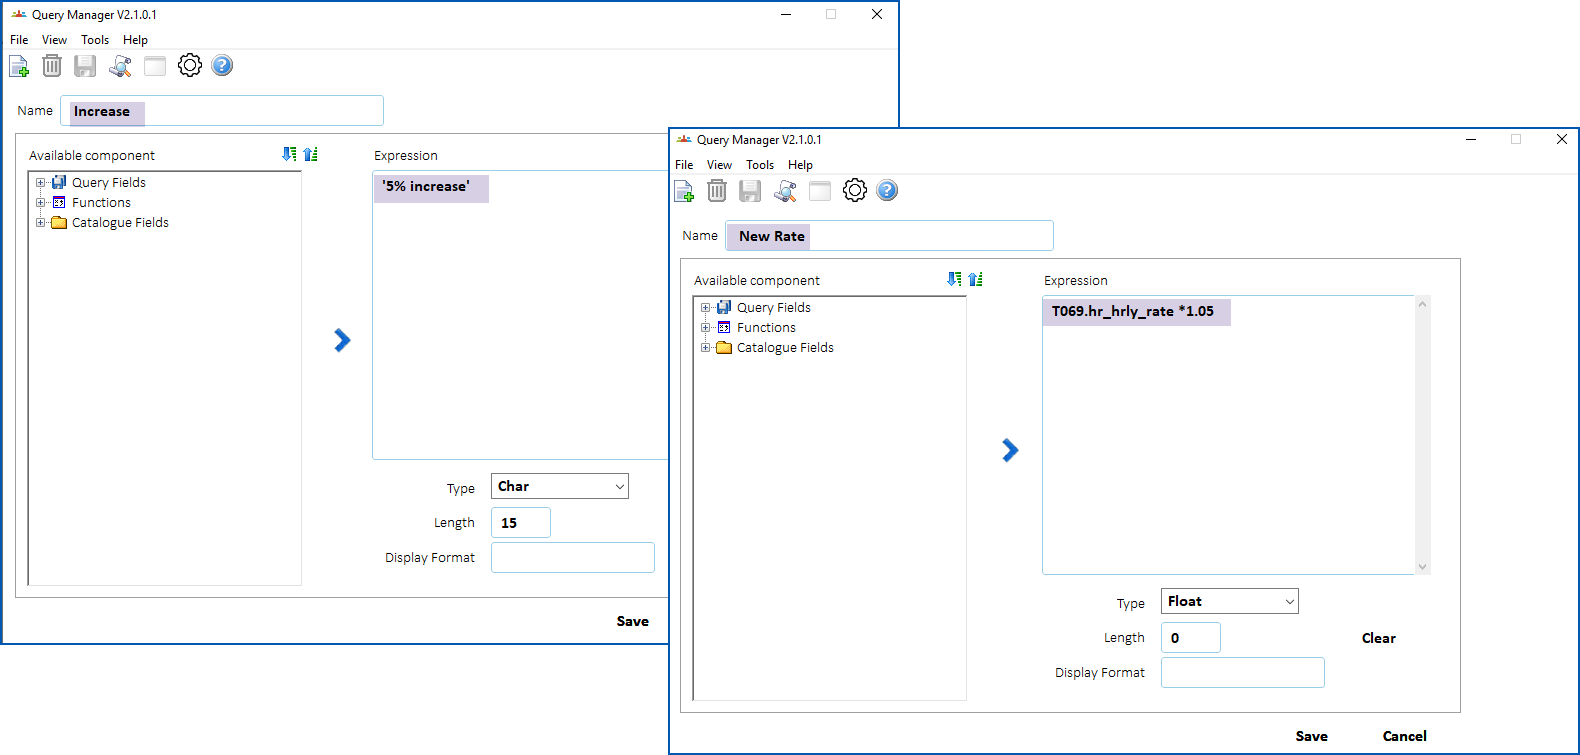Viewport: 1580px width, 755px height.
Task: Click the Clear button
Action: coord(1378,638)
